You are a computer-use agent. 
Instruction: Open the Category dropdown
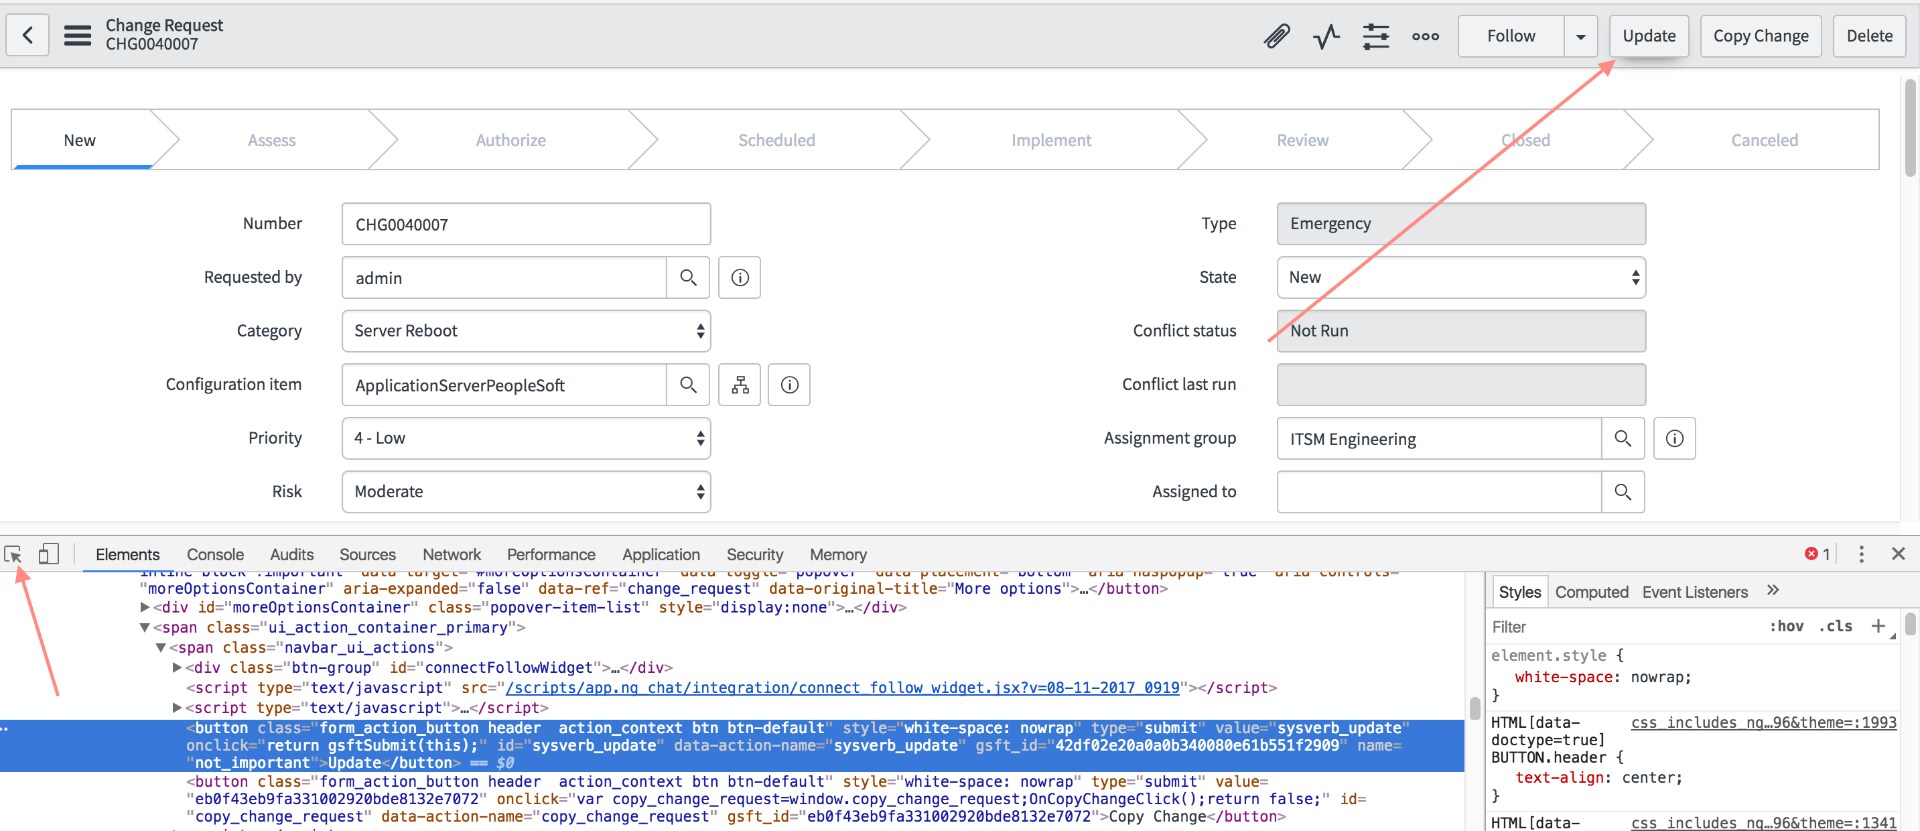526,331
